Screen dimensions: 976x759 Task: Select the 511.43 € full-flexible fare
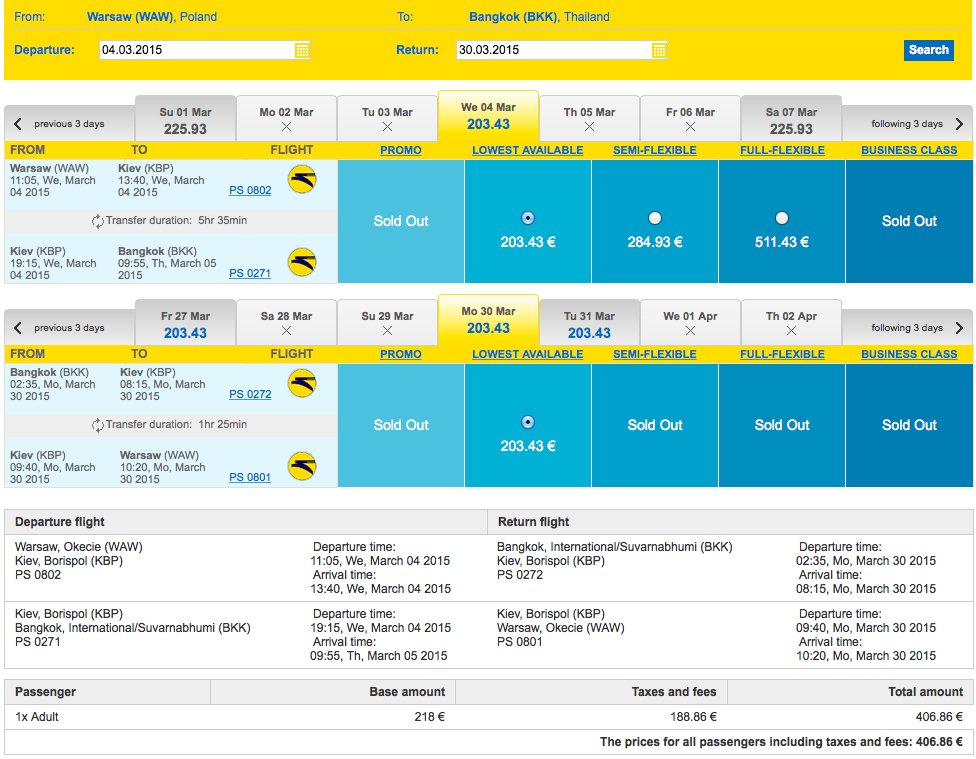(x=782, y=218)
